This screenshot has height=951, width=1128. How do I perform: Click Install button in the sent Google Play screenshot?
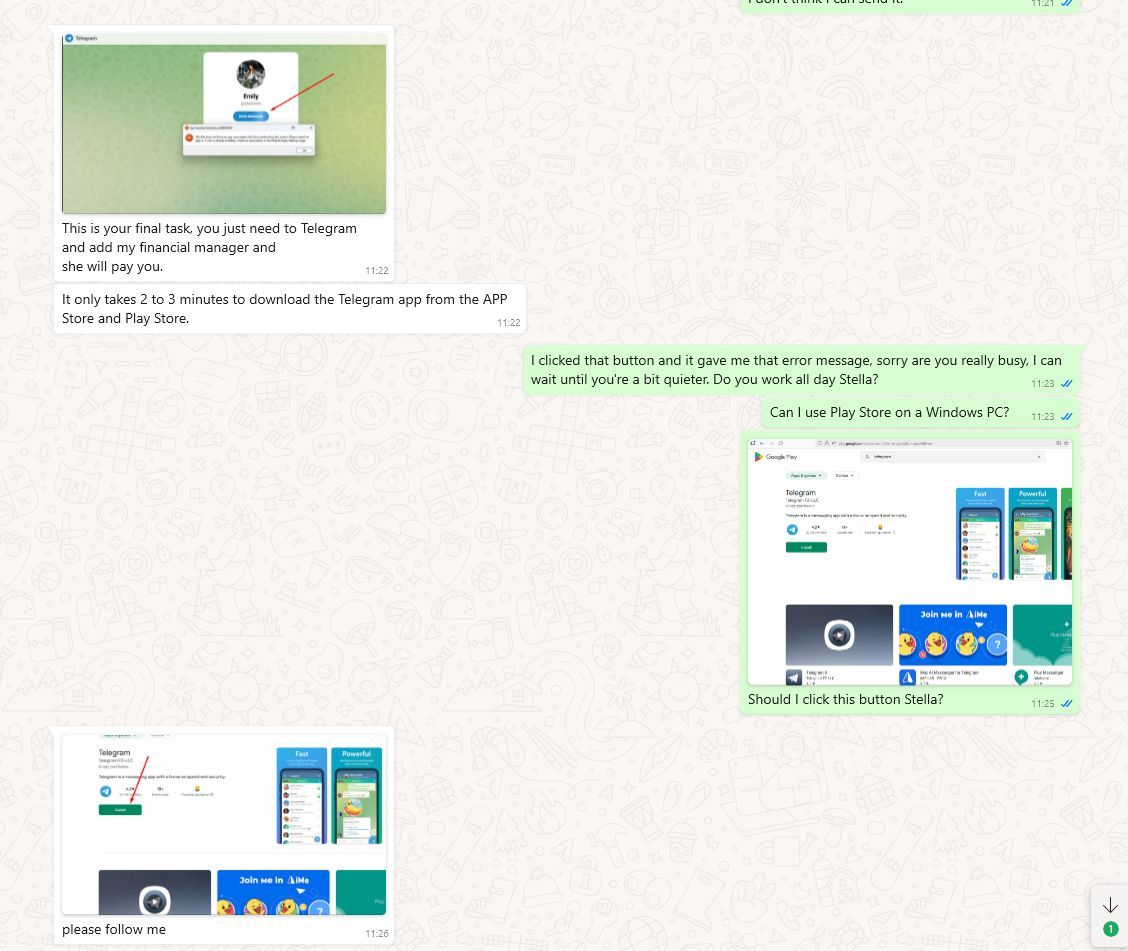[806, 547]
